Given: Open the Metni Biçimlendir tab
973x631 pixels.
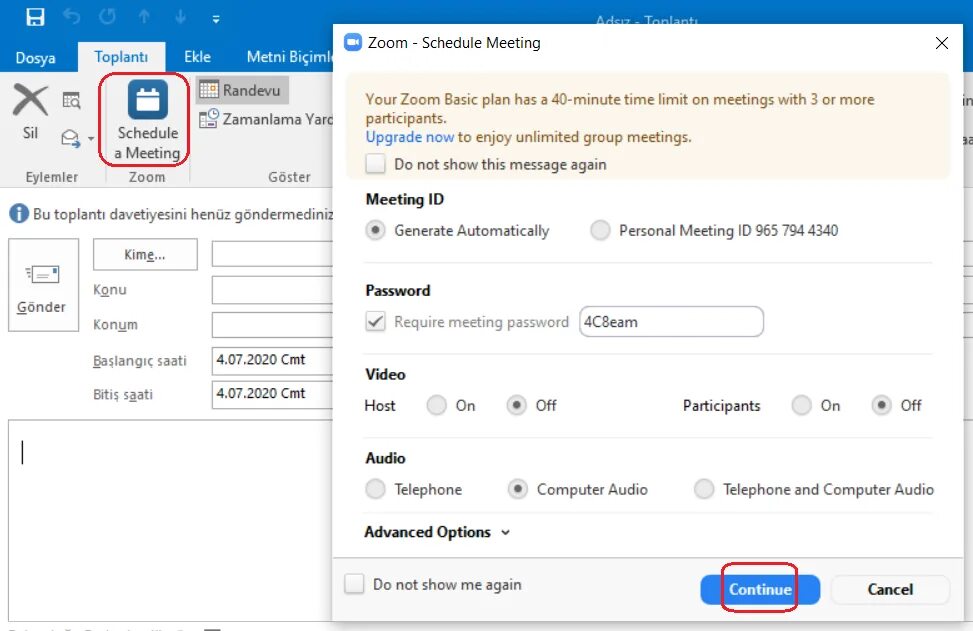Looking at the screenshot, I should click(x=289, y=57).
